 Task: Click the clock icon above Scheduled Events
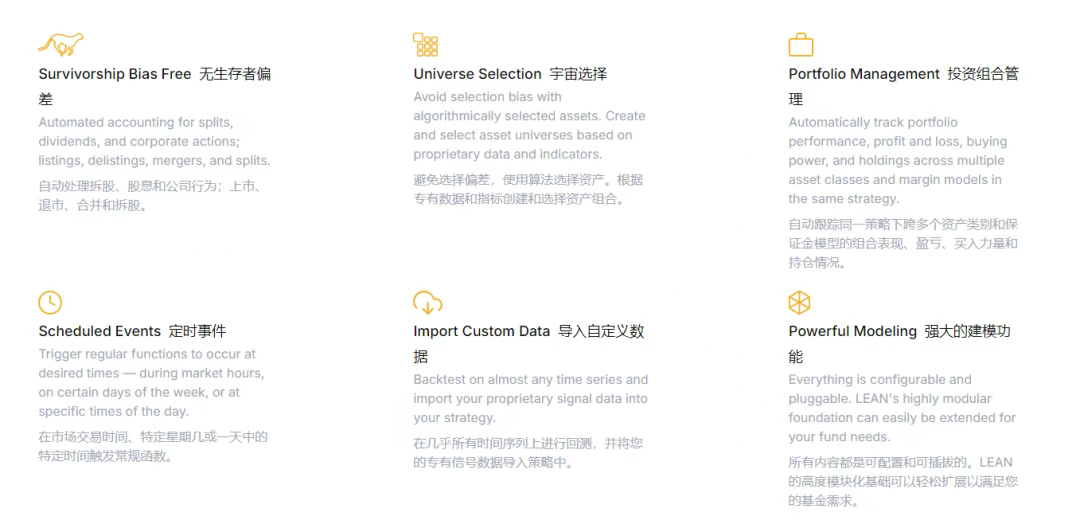click(50, 302)
